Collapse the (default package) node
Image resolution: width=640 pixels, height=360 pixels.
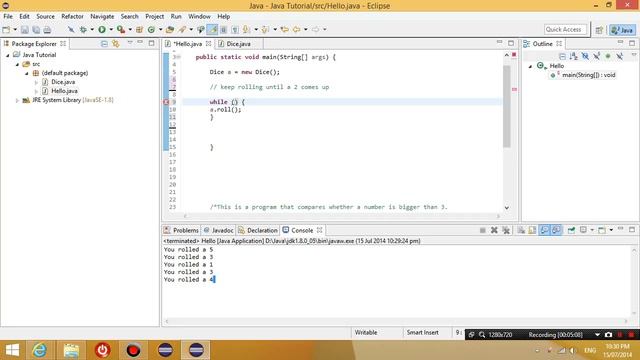pyautogui.click(x=27, y=73)
